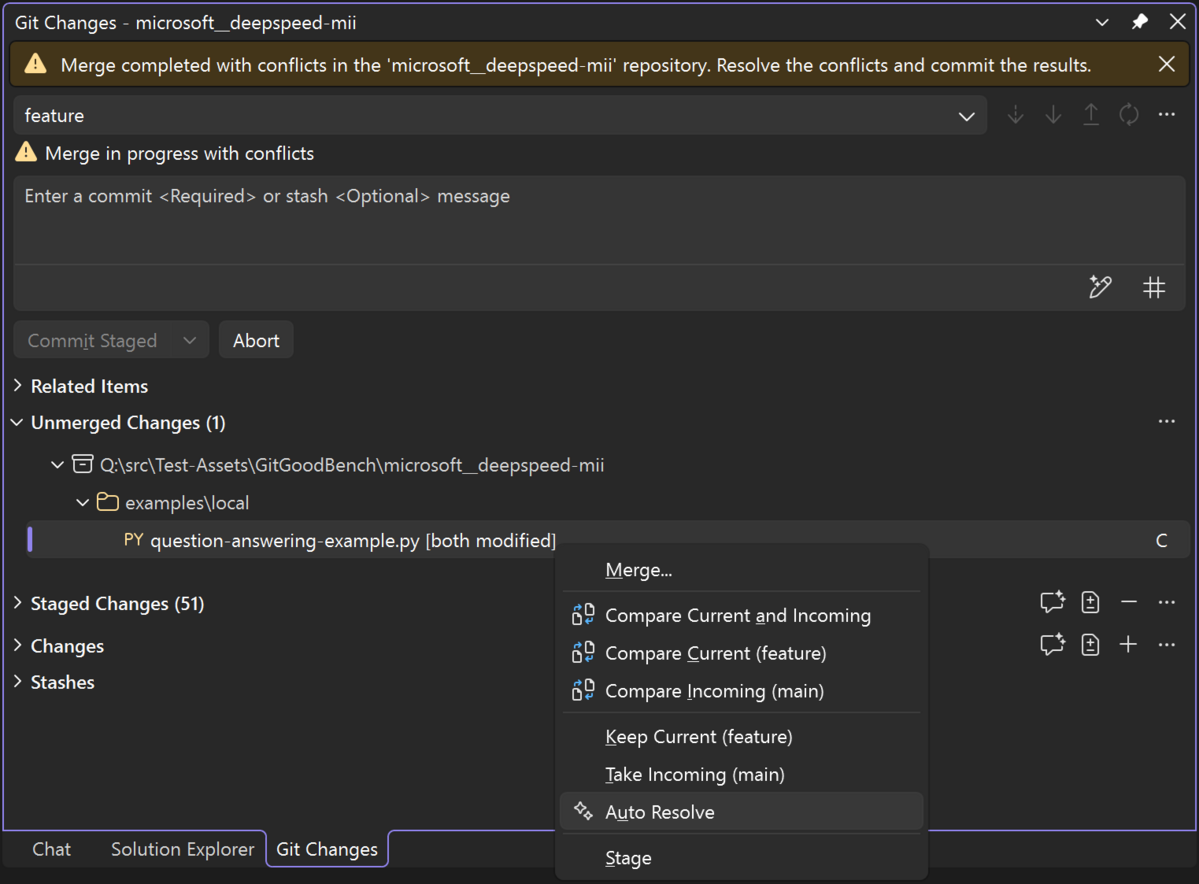Collapse the microsoft__deepspeed-mii repository node
Image resolution: width=1199 pixels, height=884 pixels.
pyautogui.click(x=57, y=464)
